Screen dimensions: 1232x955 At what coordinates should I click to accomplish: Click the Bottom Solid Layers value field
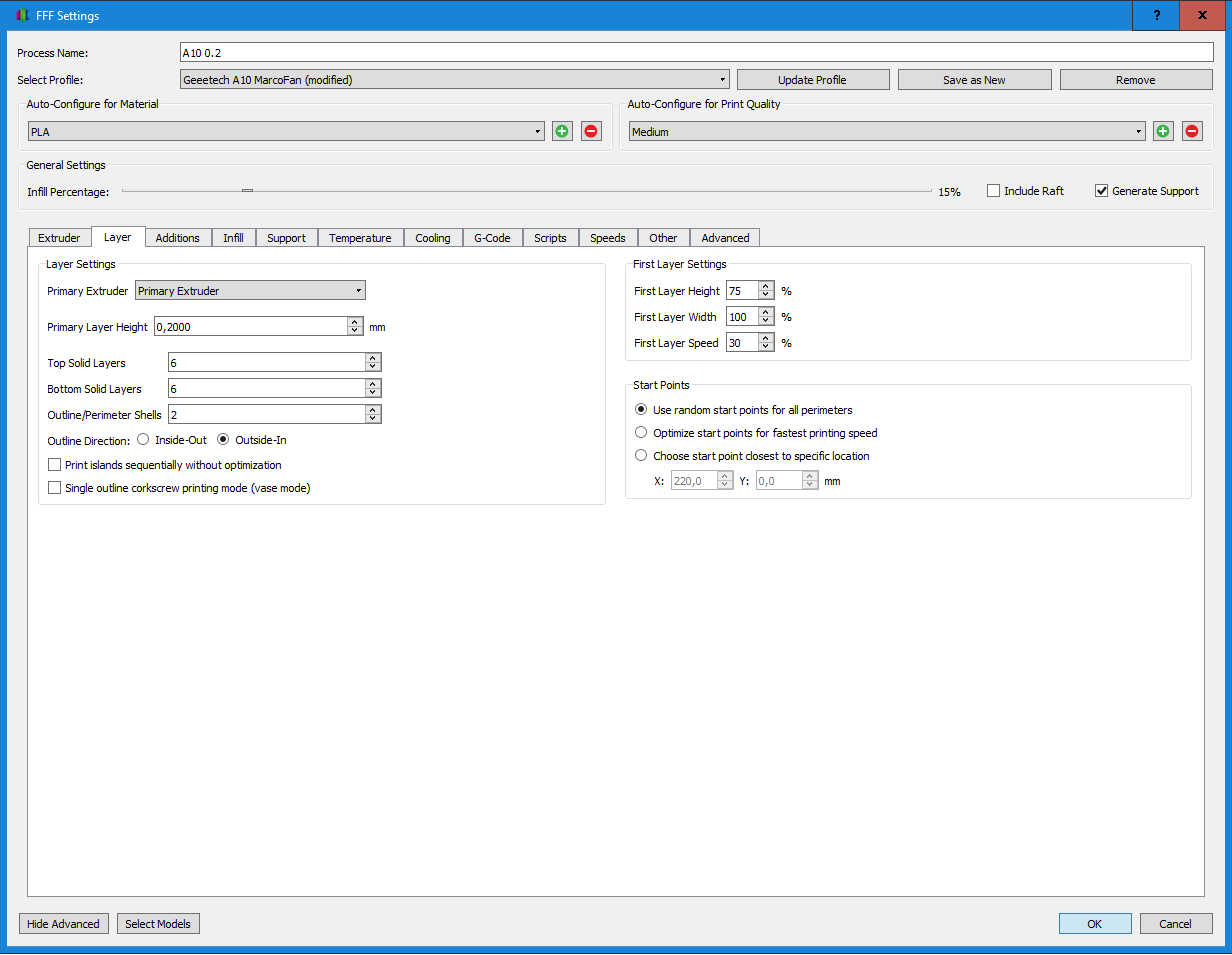click(x=266, y=389)
